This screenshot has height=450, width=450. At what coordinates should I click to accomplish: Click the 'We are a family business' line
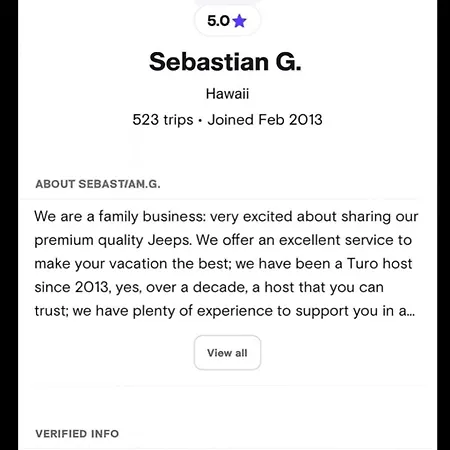coord(226,217)
